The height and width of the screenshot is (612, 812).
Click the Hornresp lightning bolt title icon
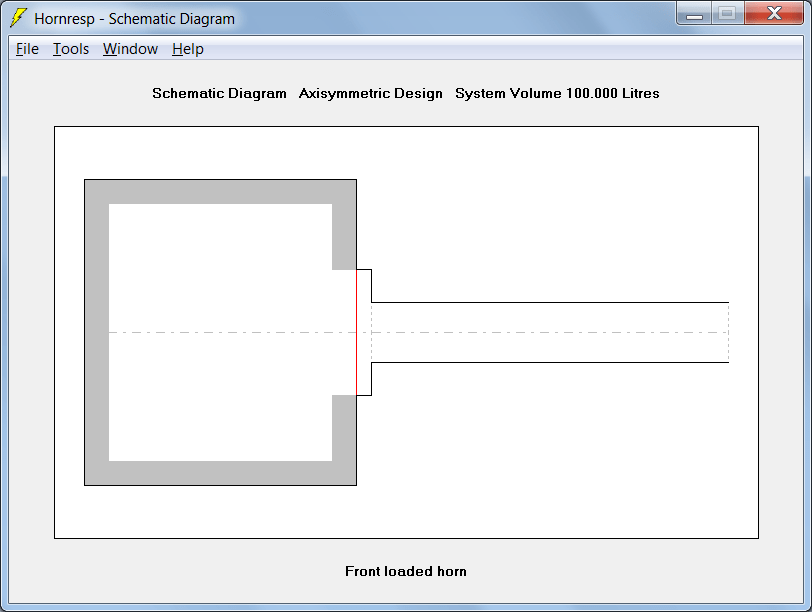coord(19,18)
